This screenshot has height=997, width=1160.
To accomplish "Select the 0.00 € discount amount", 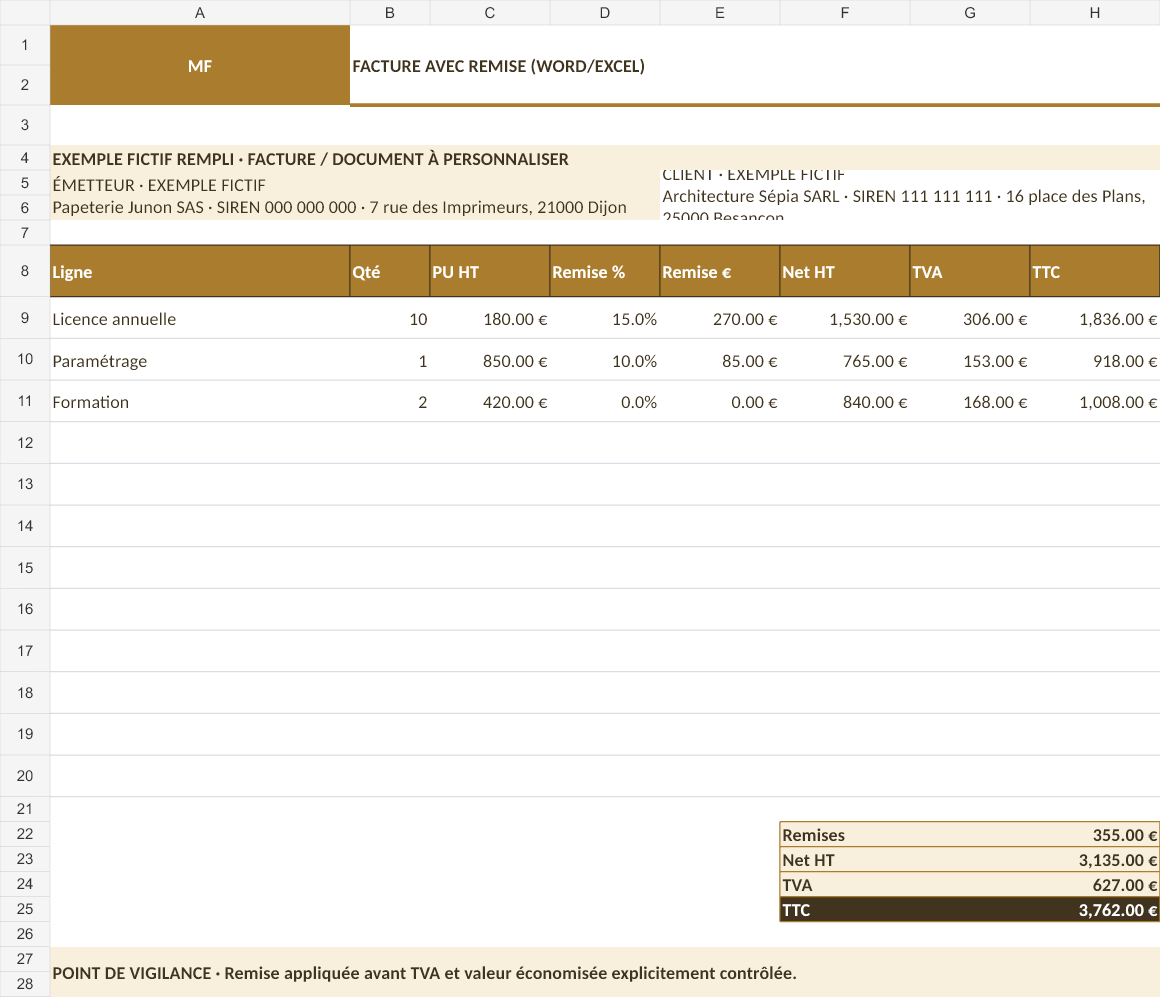I will (x=720, y=402).
